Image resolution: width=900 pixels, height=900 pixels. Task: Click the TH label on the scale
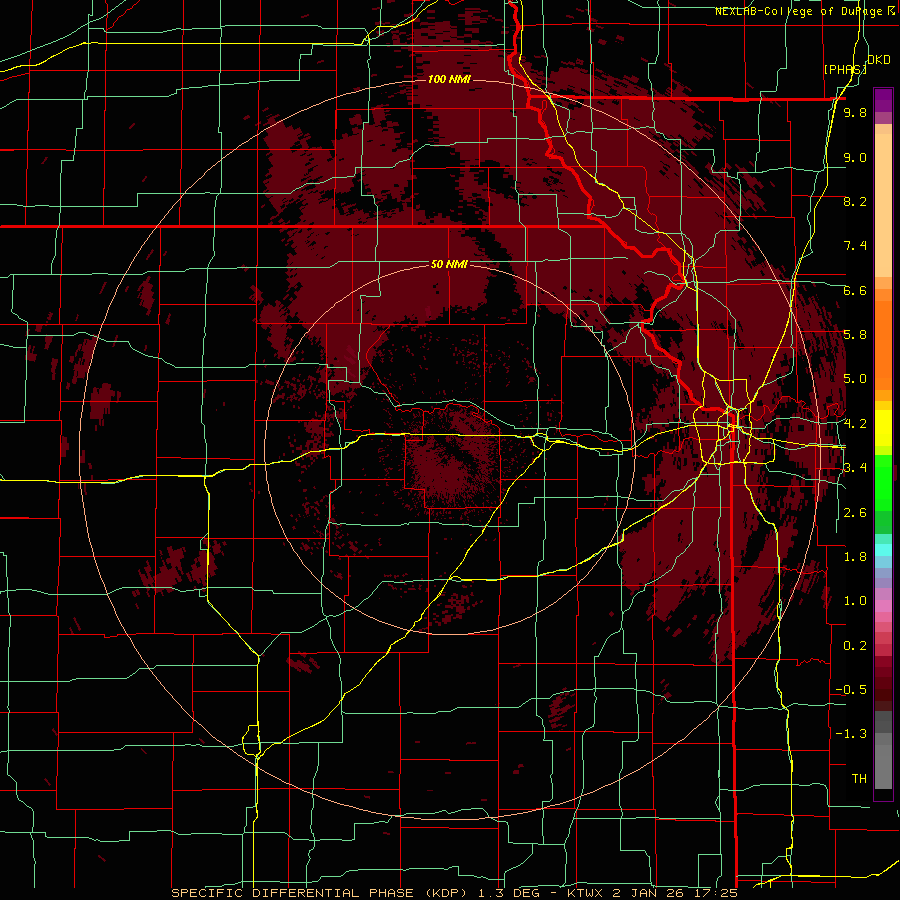(x=859, y=779)
